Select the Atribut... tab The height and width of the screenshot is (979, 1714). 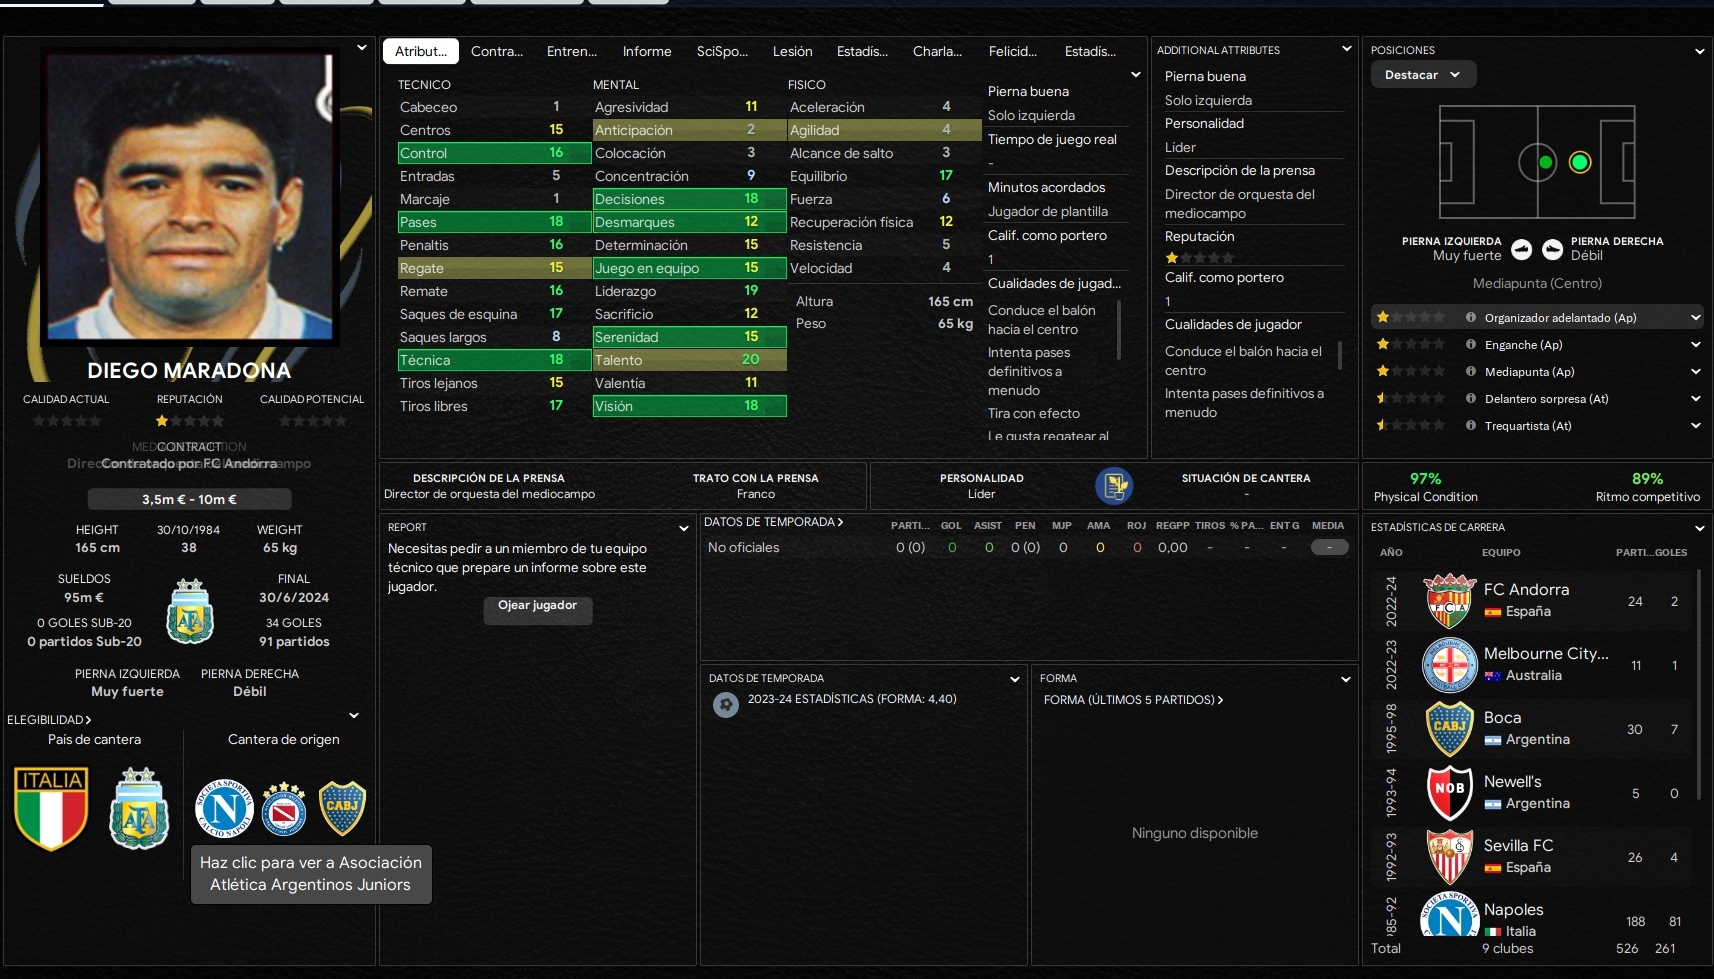[x=421, y=51]
